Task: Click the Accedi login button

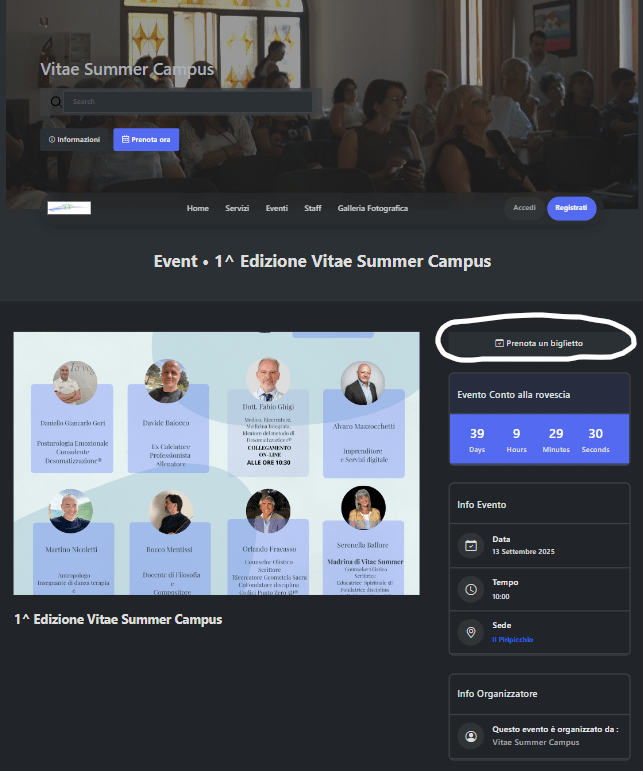Action: (x=524, y=208)
